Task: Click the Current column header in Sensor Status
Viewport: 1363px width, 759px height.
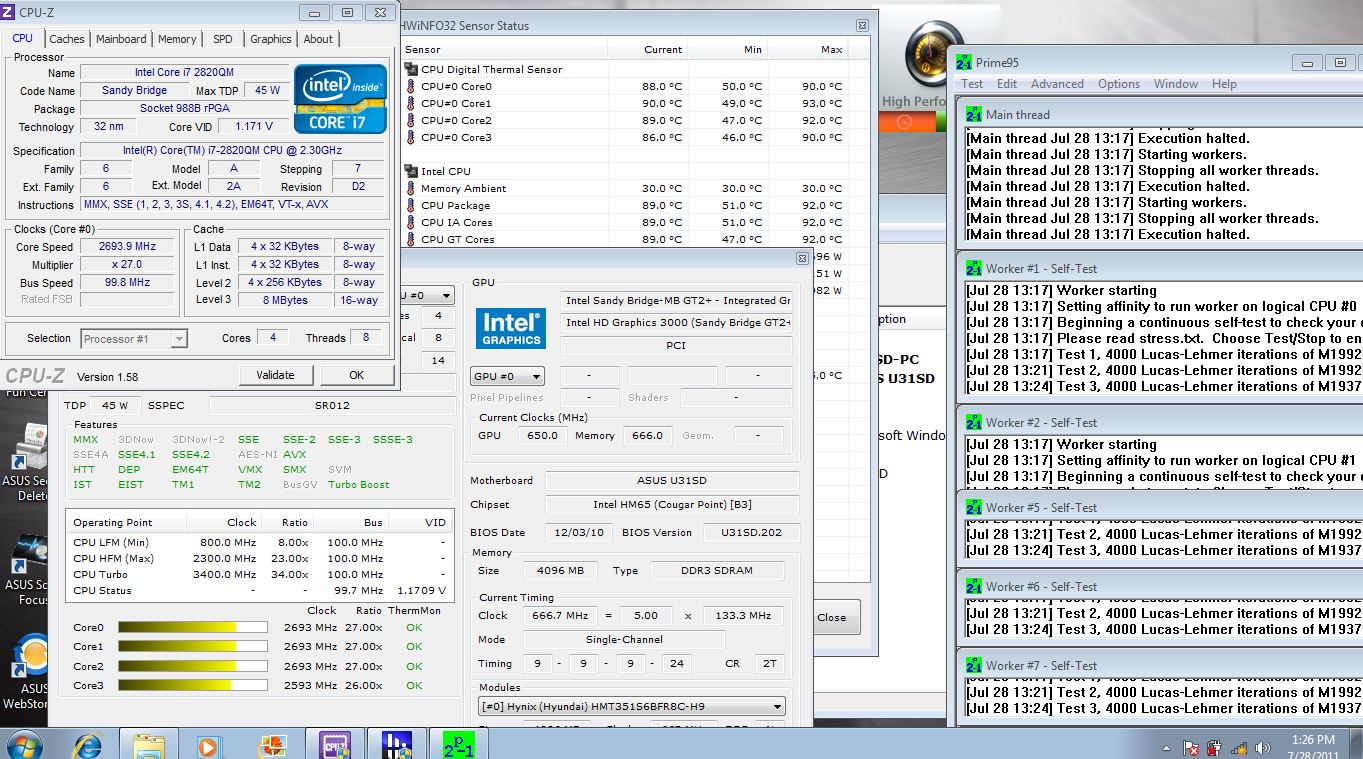Action: coord(648,49)
